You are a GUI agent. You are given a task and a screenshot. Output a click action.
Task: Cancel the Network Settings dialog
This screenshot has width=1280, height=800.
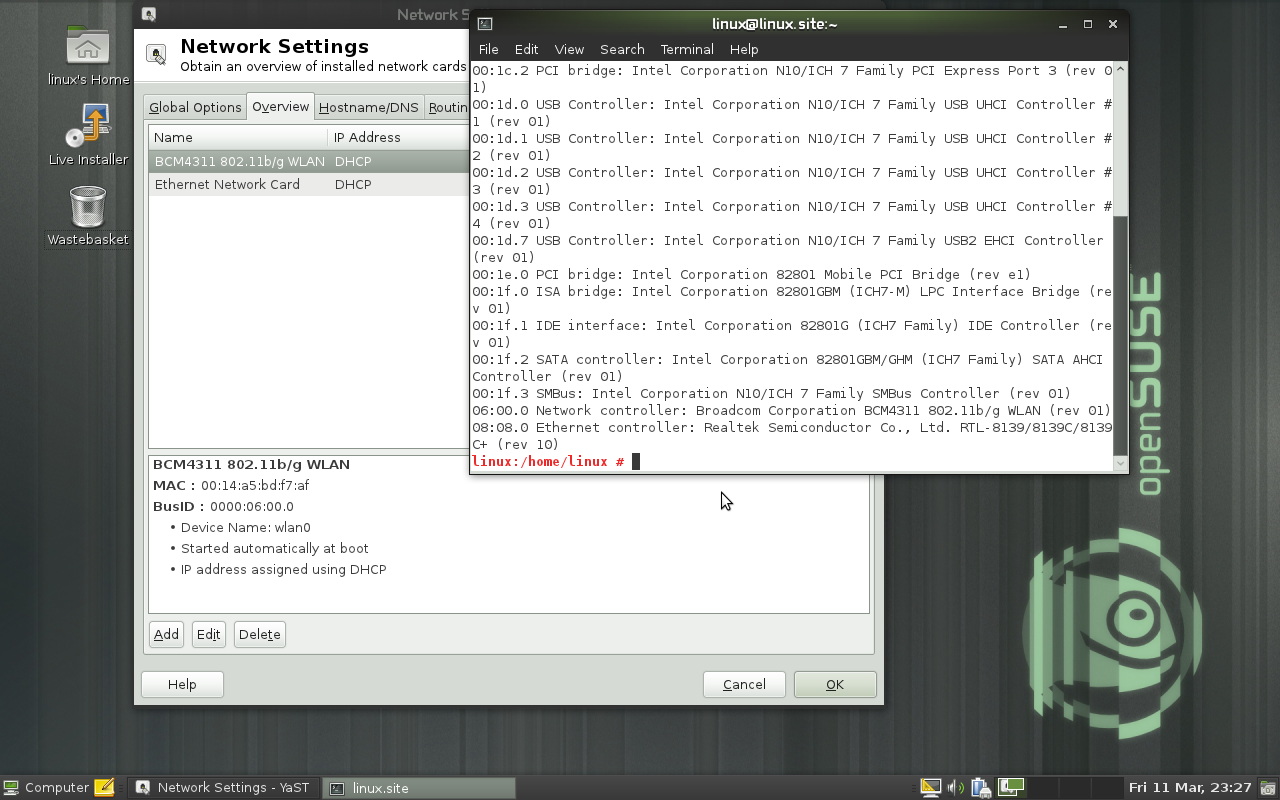coord(744,684)
